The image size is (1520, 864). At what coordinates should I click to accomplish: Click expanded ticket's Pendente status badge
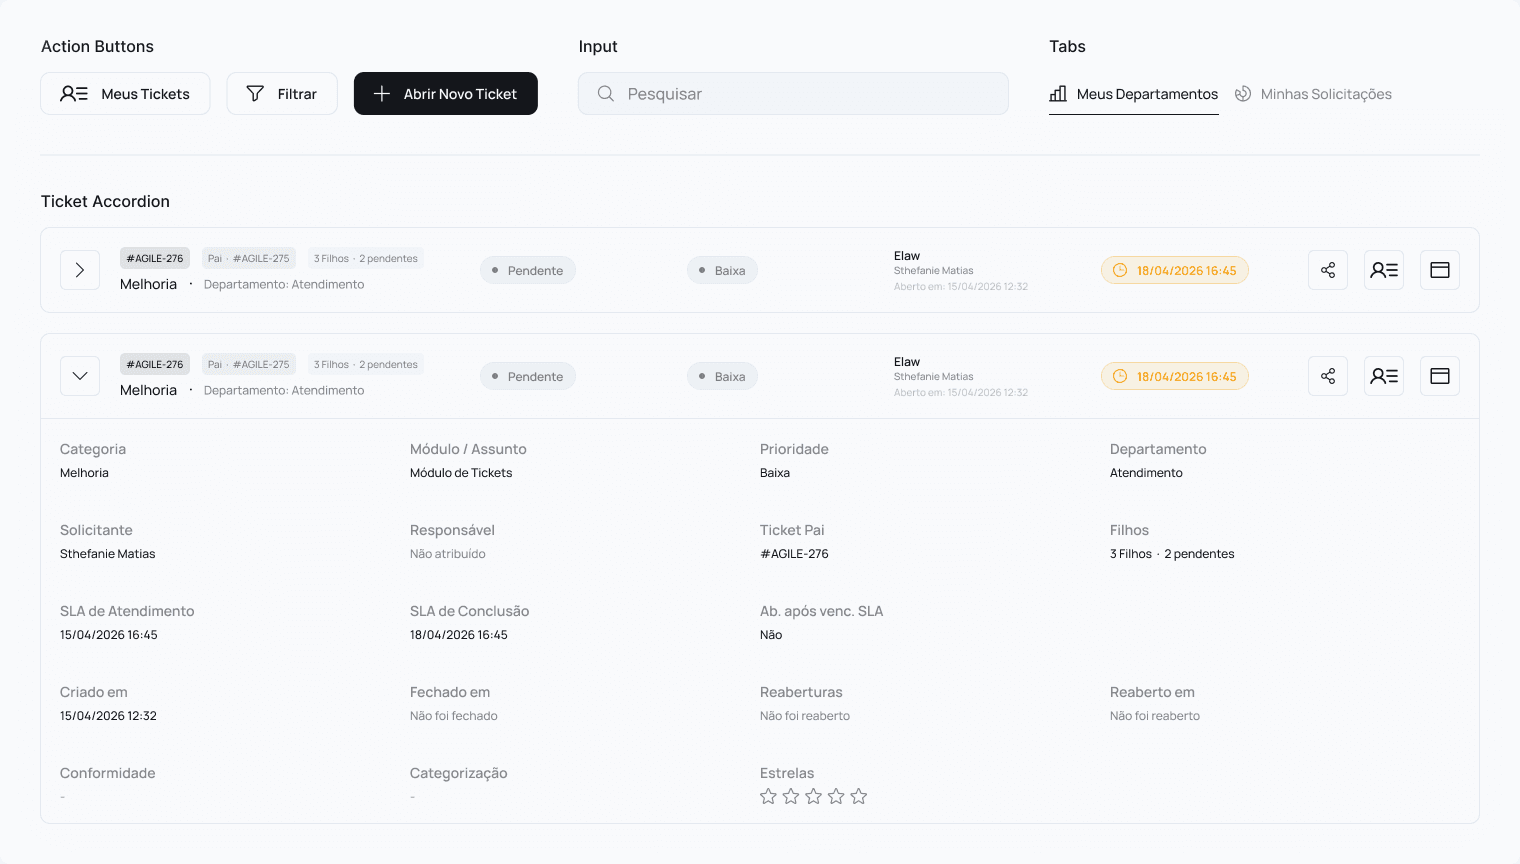point(528,377)
